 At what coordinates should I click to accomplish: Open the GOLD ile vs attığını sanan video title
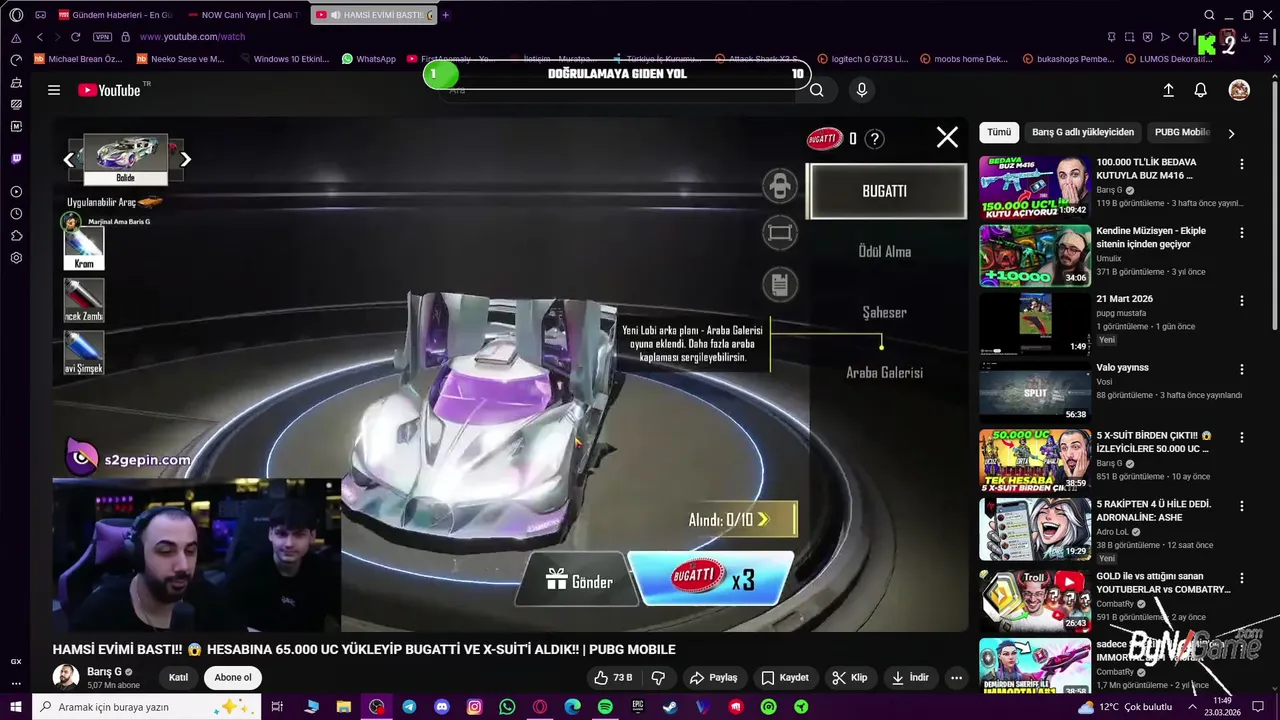pyautogui.click(x=1163, y=583)
